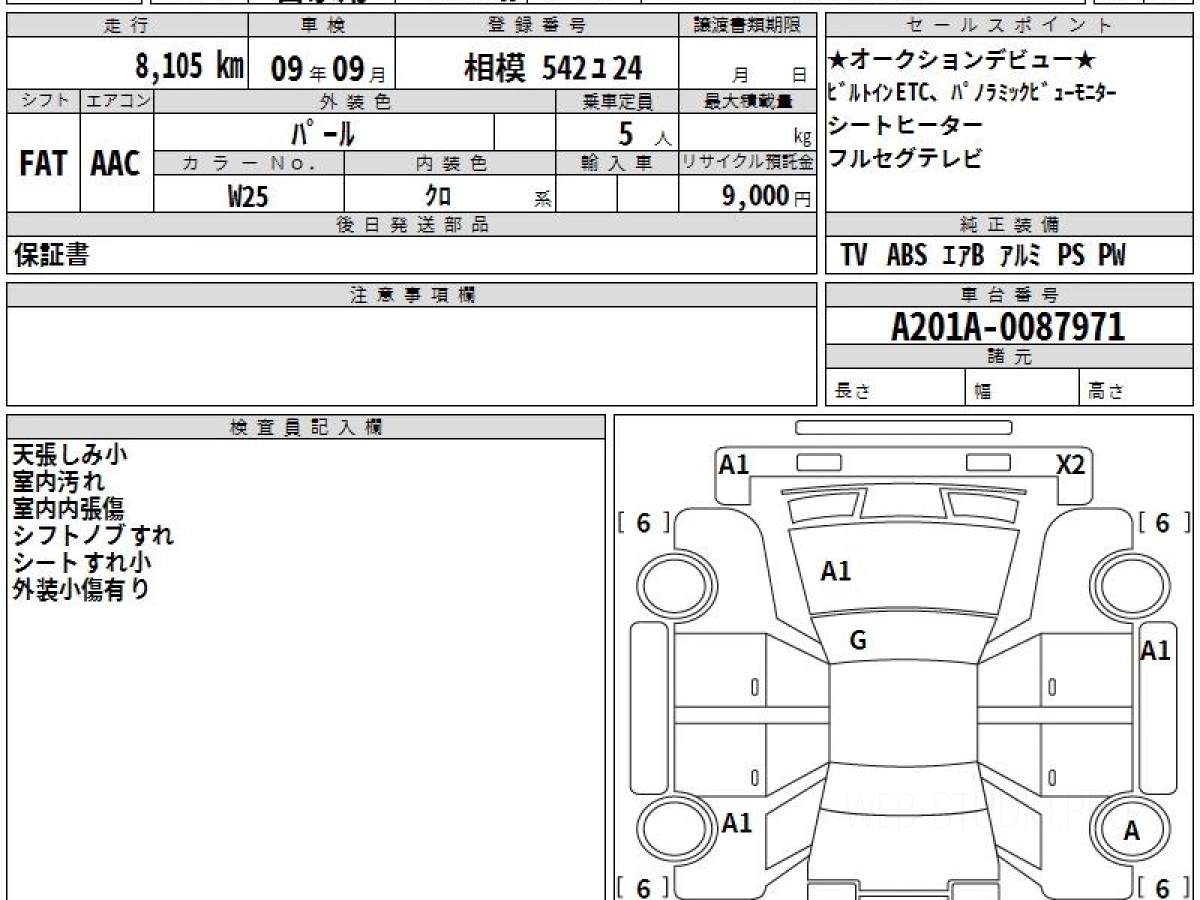Viewport: 1200px width, 900px height.
Task: Click the "純正装備" header
Action: tap(1010, 225)
